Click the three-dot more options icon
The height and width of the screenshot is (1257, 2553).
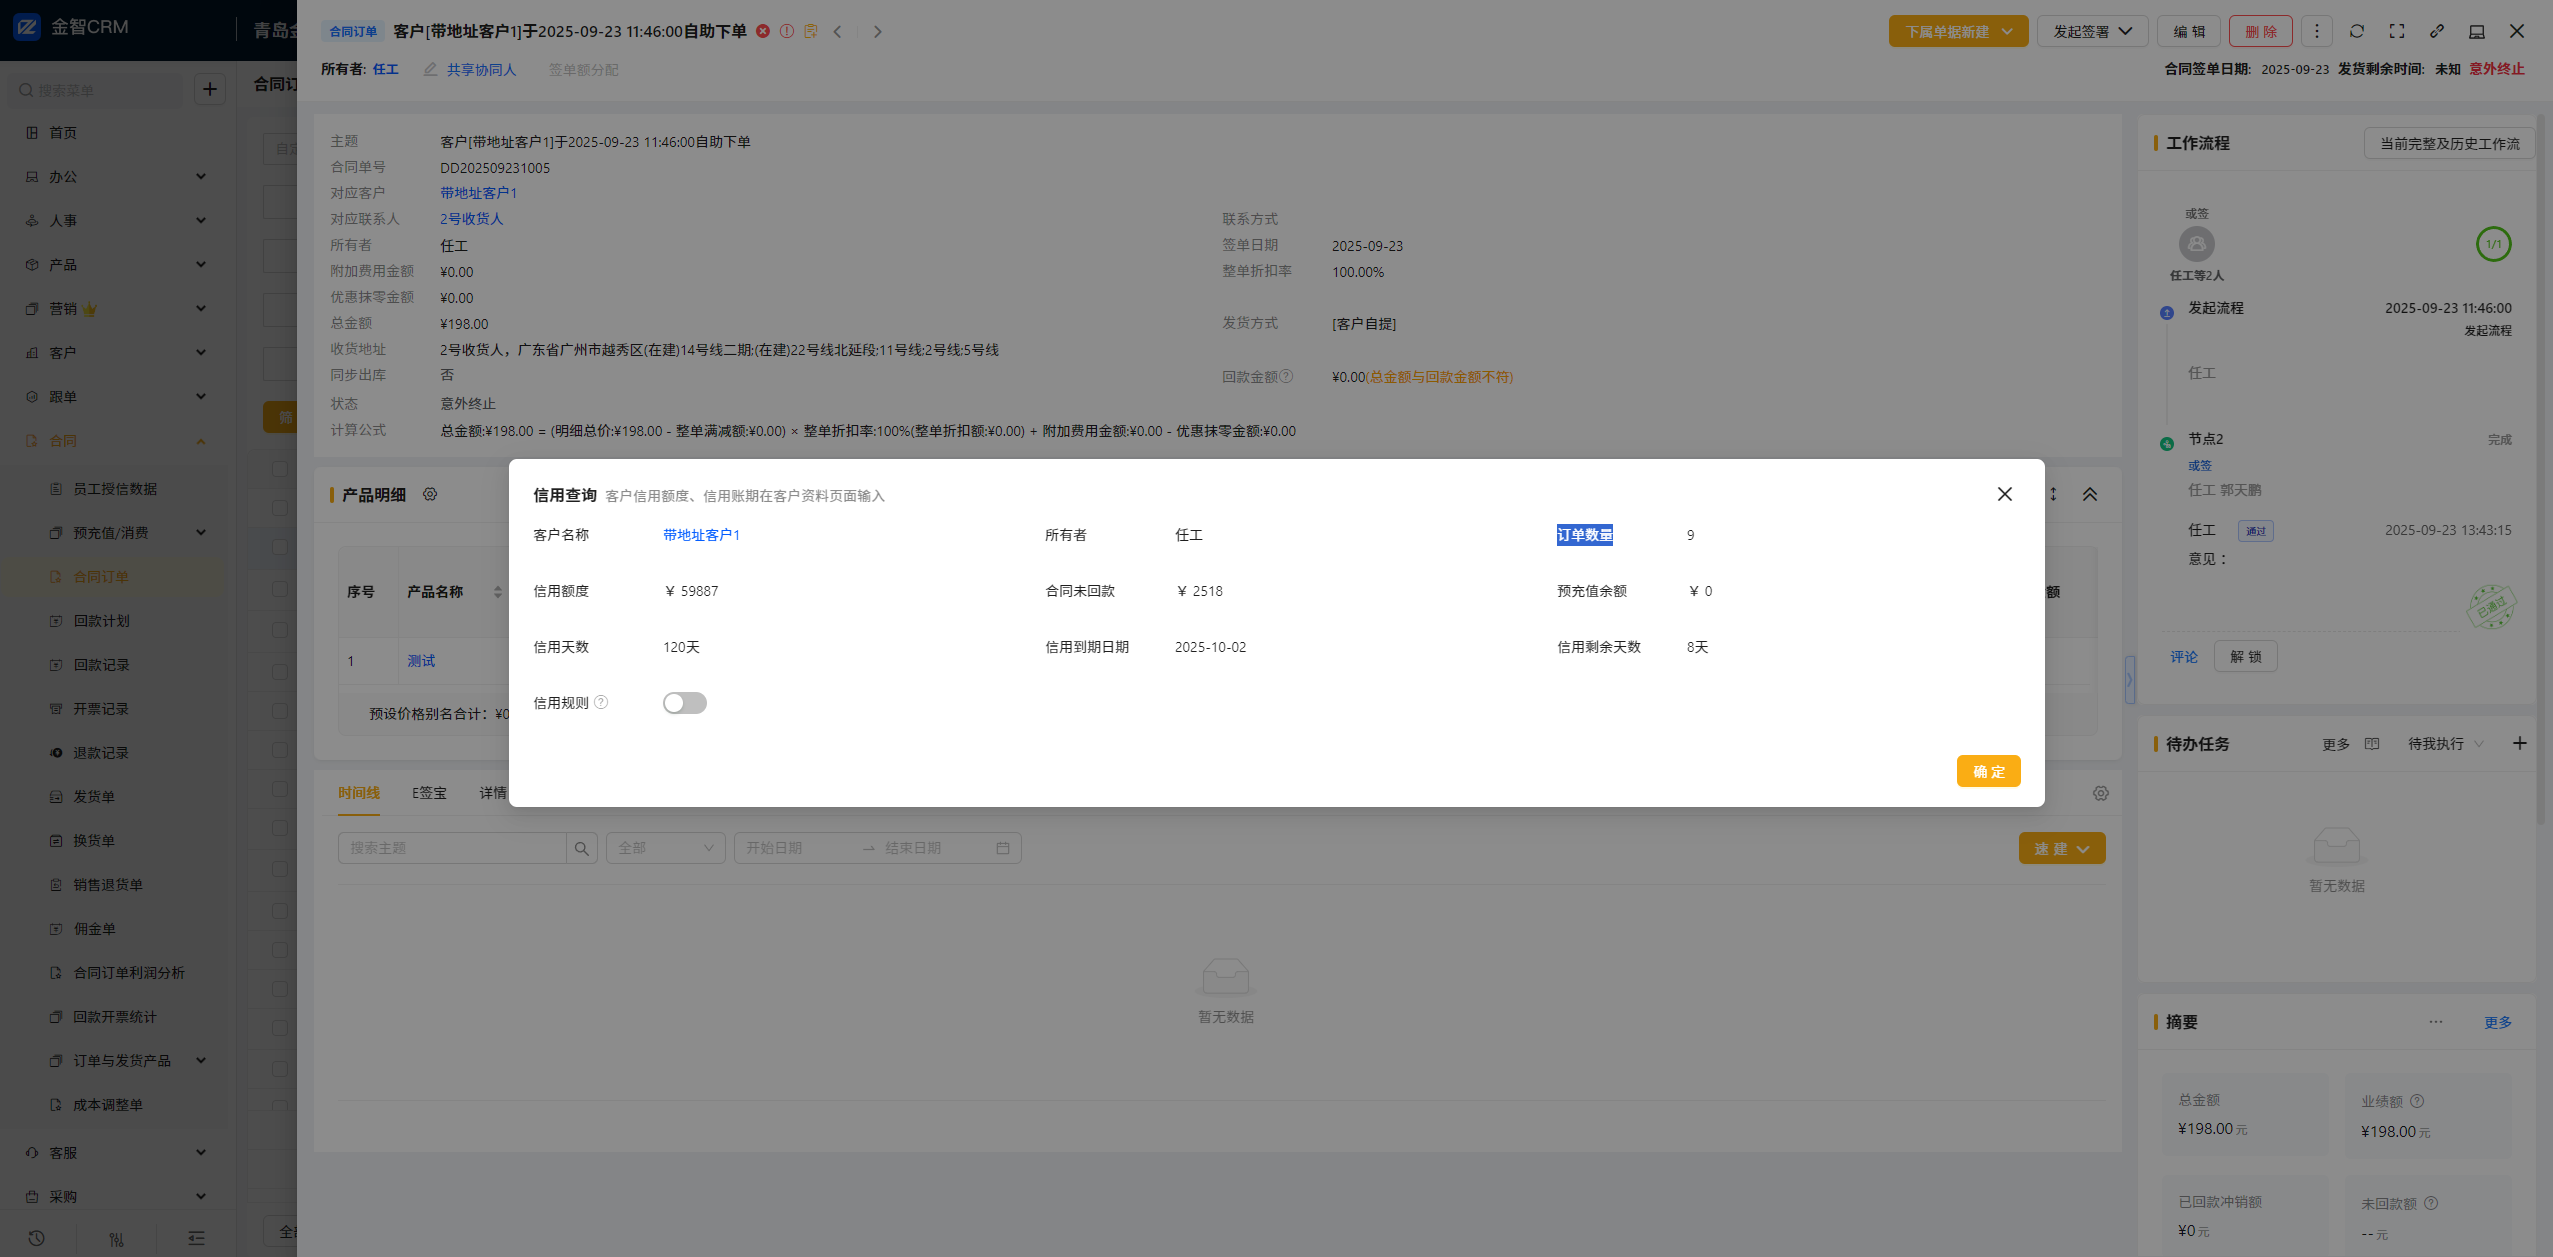2317,31
